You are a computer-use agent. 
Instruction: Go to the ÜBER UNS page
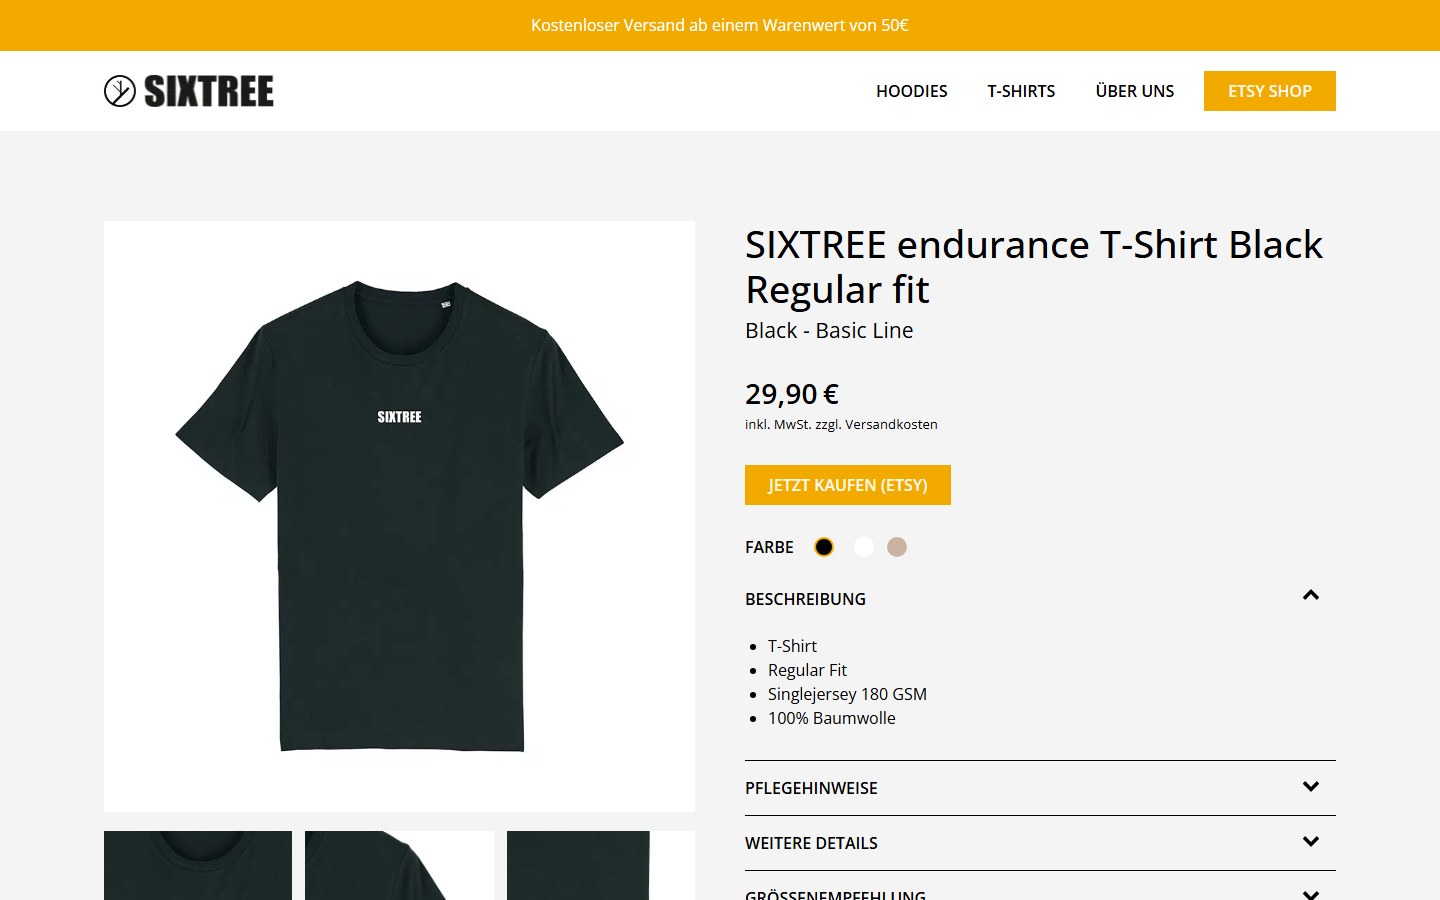pos(1134,91)
